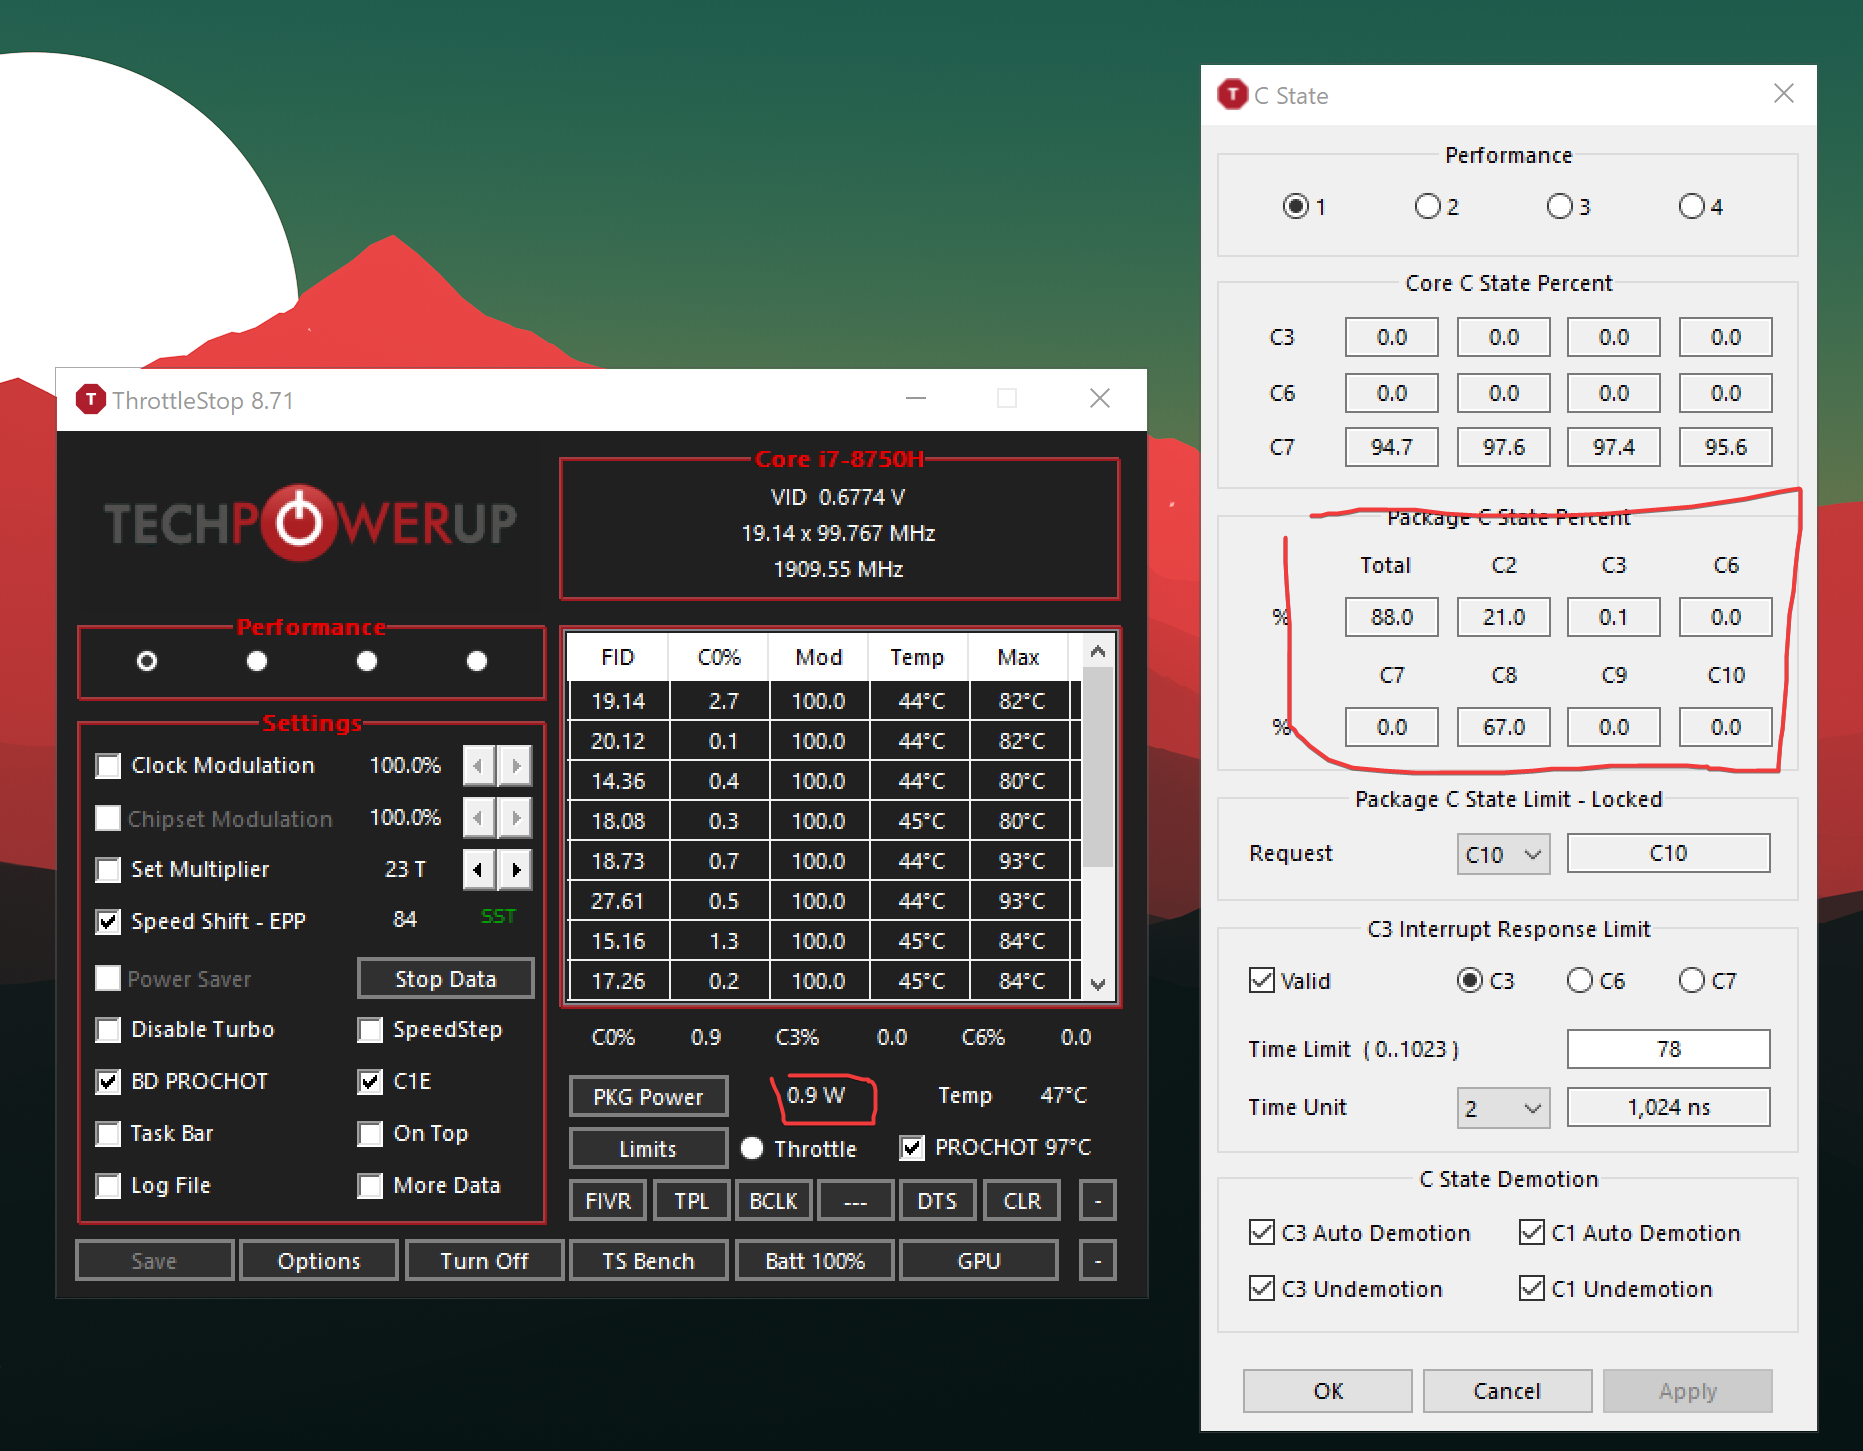The image size is (1863, 1451).
Task: Click the Time Limit input field
Action: tap(1668, 1049)
